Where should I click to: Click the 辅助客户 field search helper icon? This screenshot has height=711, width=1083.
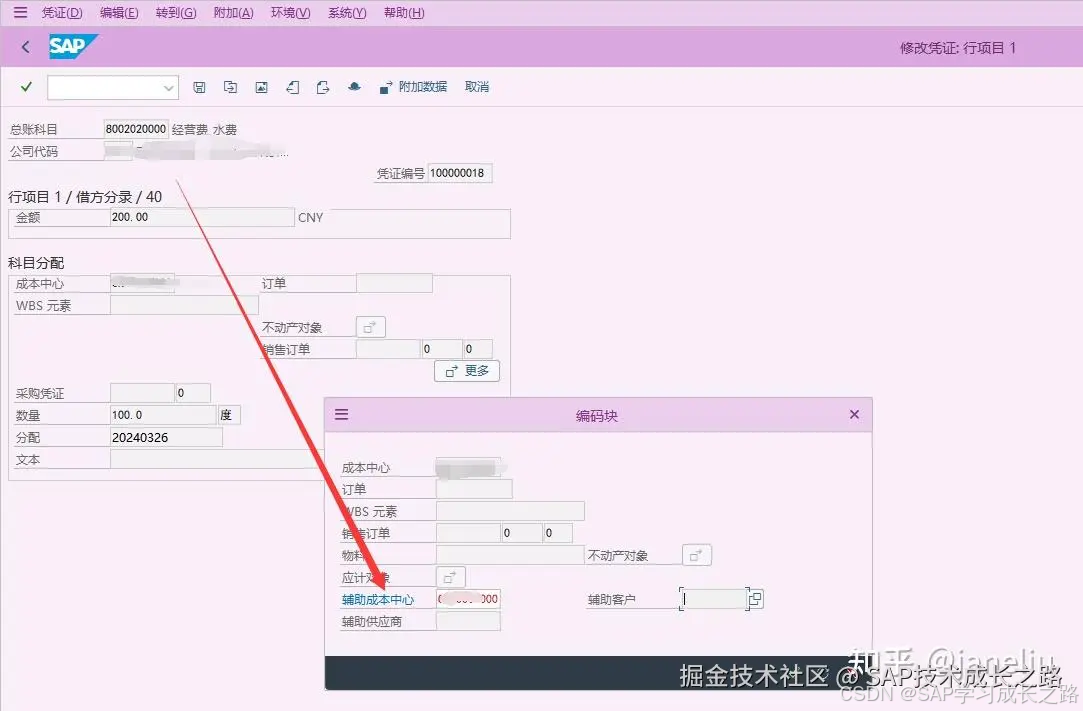click(755, 598)
